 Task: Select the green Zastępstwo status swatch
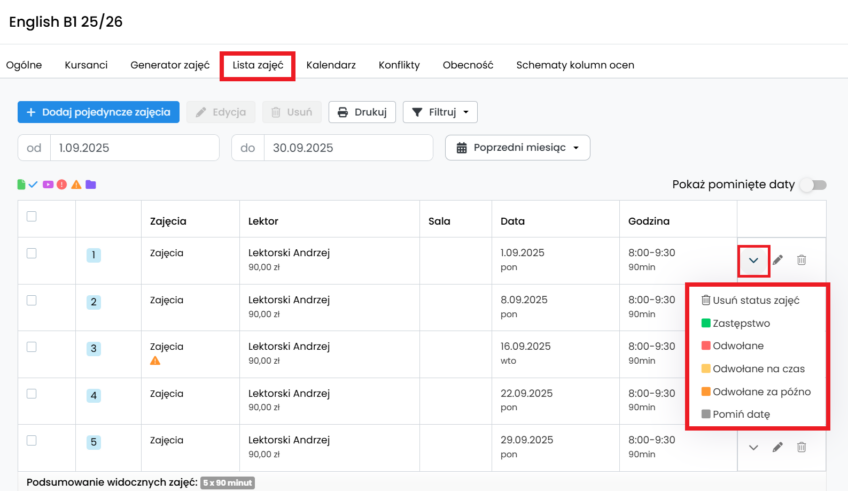[x=705, y=323]
